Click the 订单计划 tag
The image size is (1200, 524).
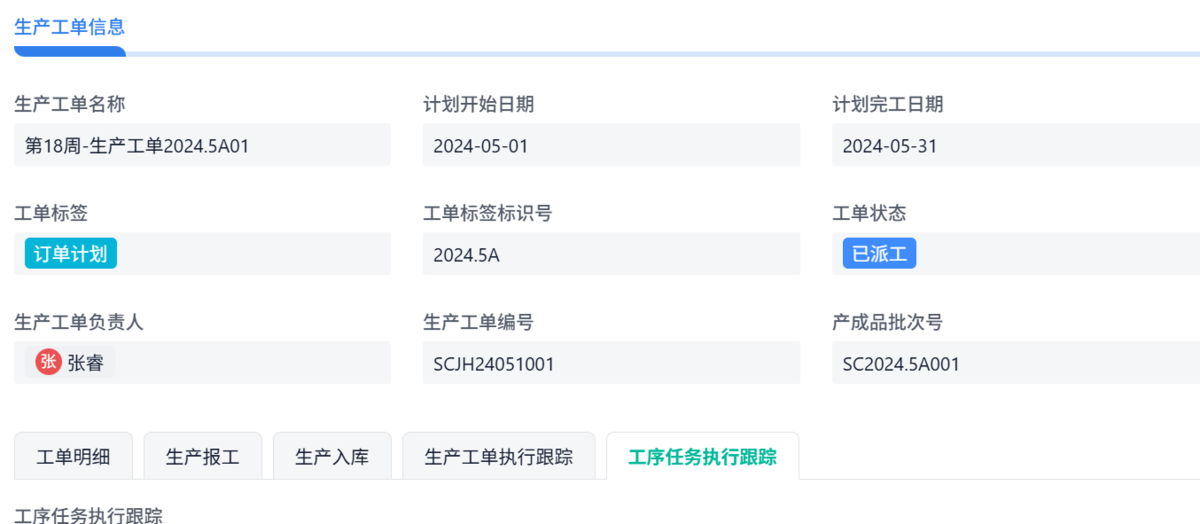click(70, 254)
